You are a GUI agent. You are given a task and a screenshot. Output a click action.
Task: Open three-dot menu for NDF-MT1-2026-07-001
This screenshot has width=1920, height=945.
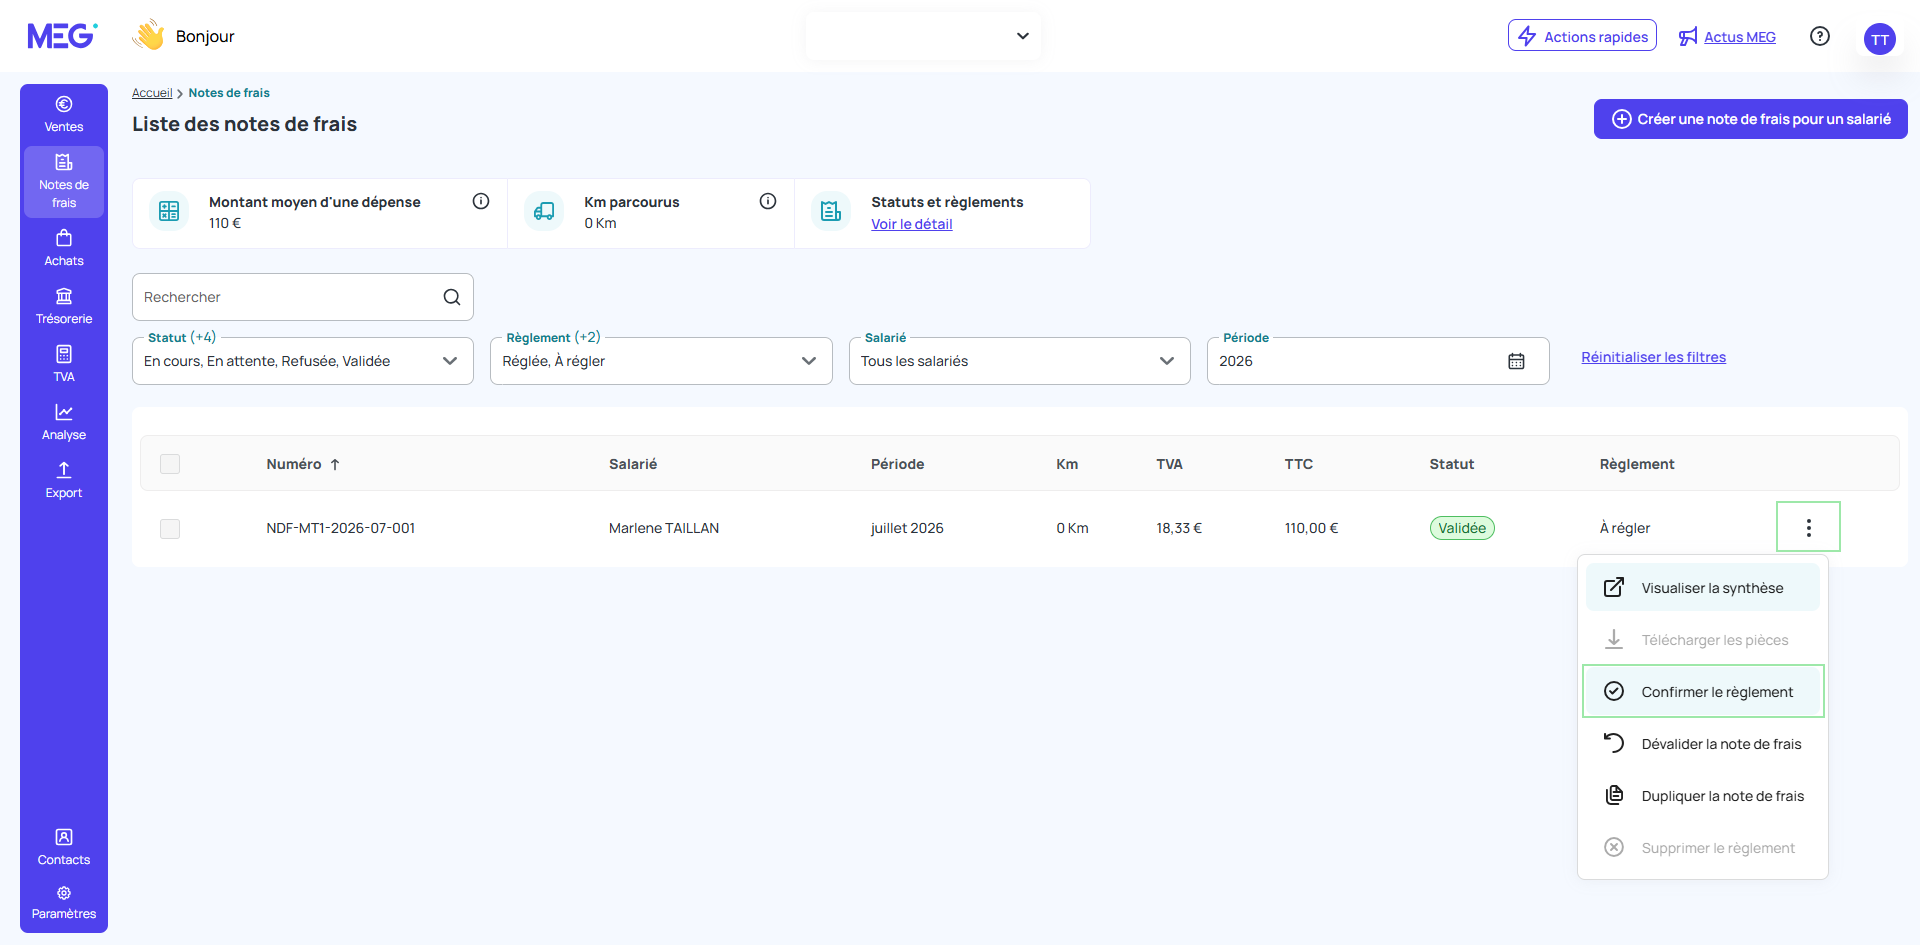point(1808,527)
